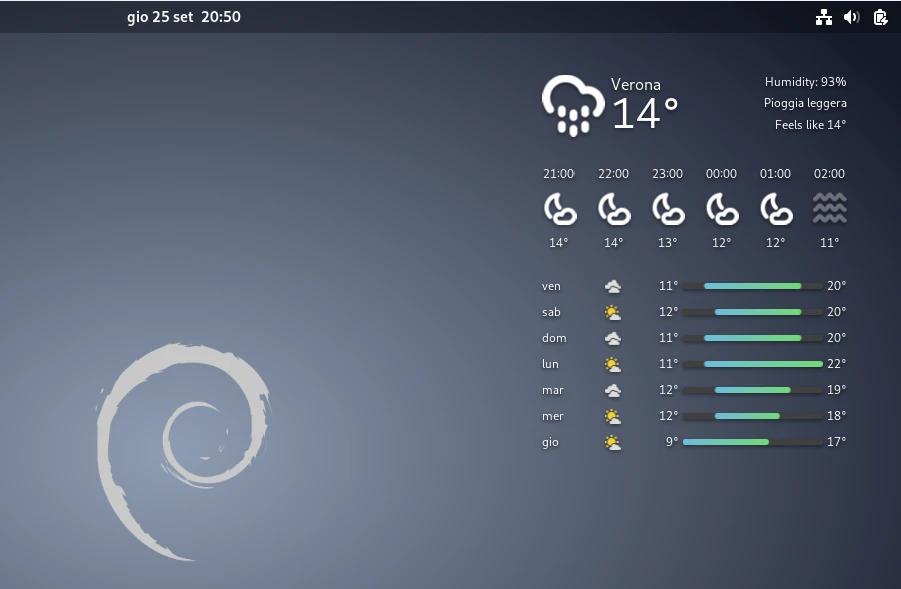Open the system status tray menu

click(x=852, y=17)
